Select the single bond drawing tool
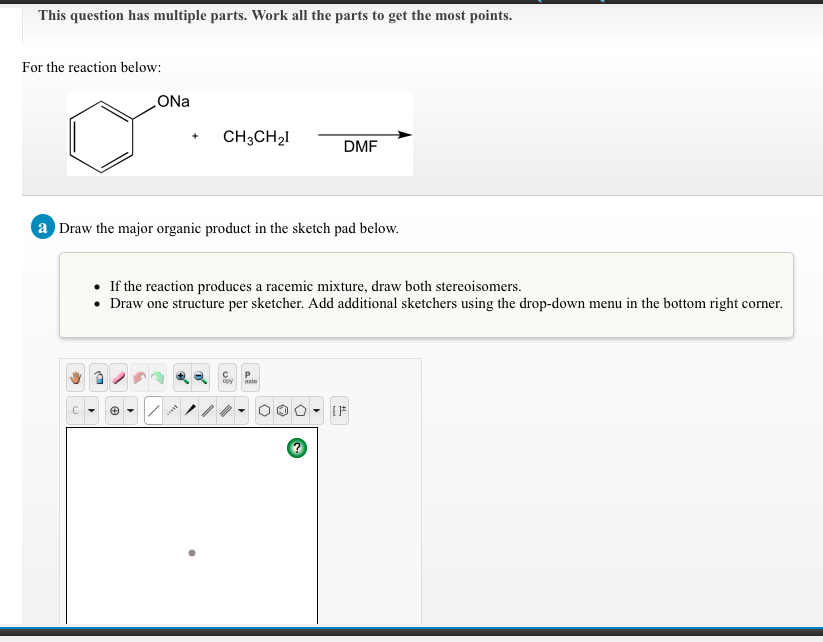This screenshot has height=642, width=823. pyautogui.click(x=153, y=409)
